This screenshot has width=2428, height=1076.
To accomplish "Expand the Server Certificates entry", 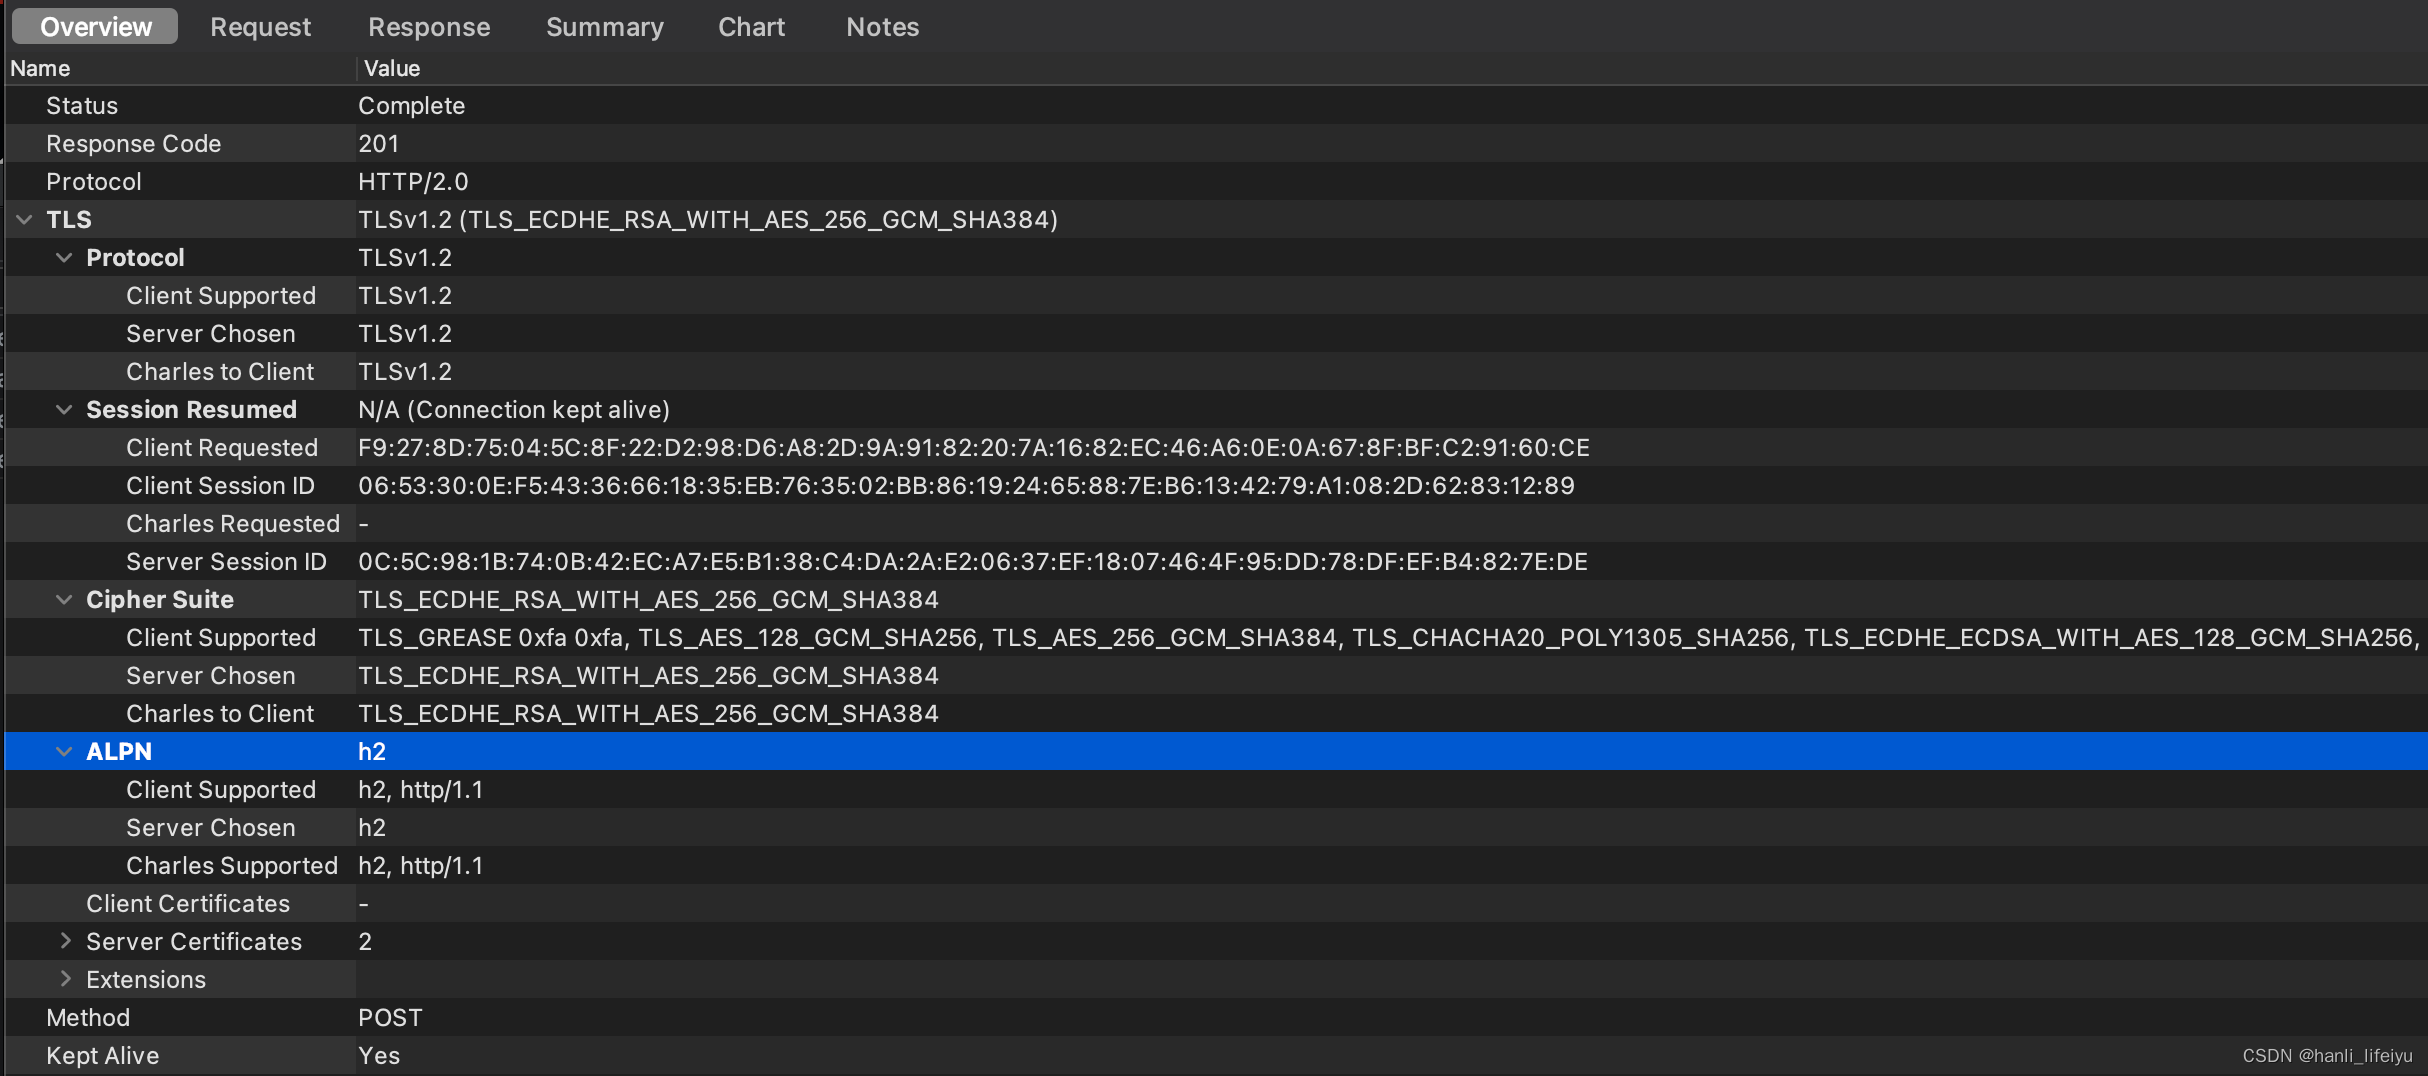I will click(65, 941).
